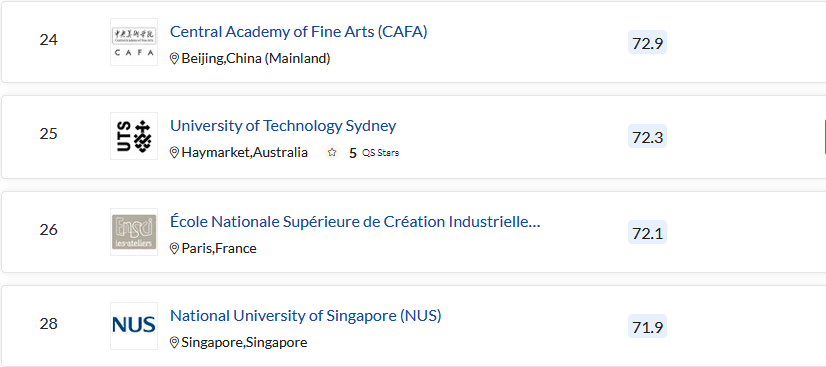The height and width of the screenshot is (367, 826).
Task: Click location pin icon beside Singapore
Action: [x=174, y=343]
